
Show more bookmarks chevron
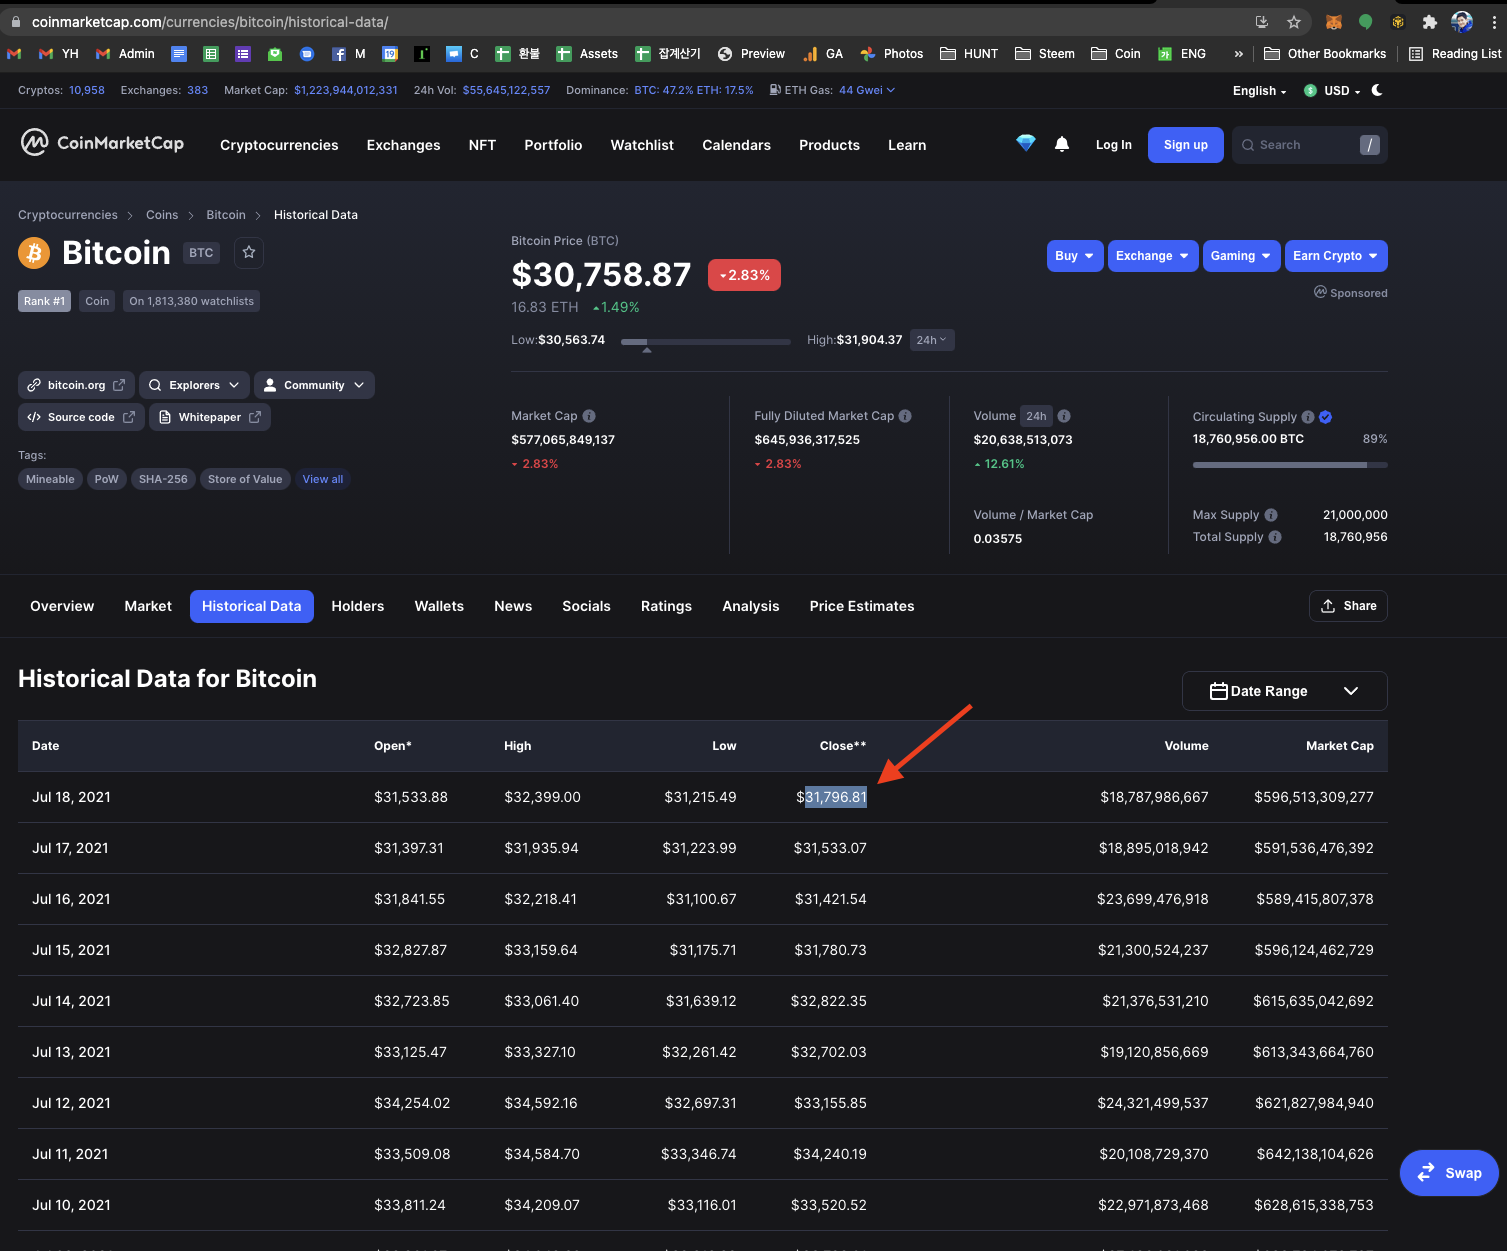(x=1239, y=54)
